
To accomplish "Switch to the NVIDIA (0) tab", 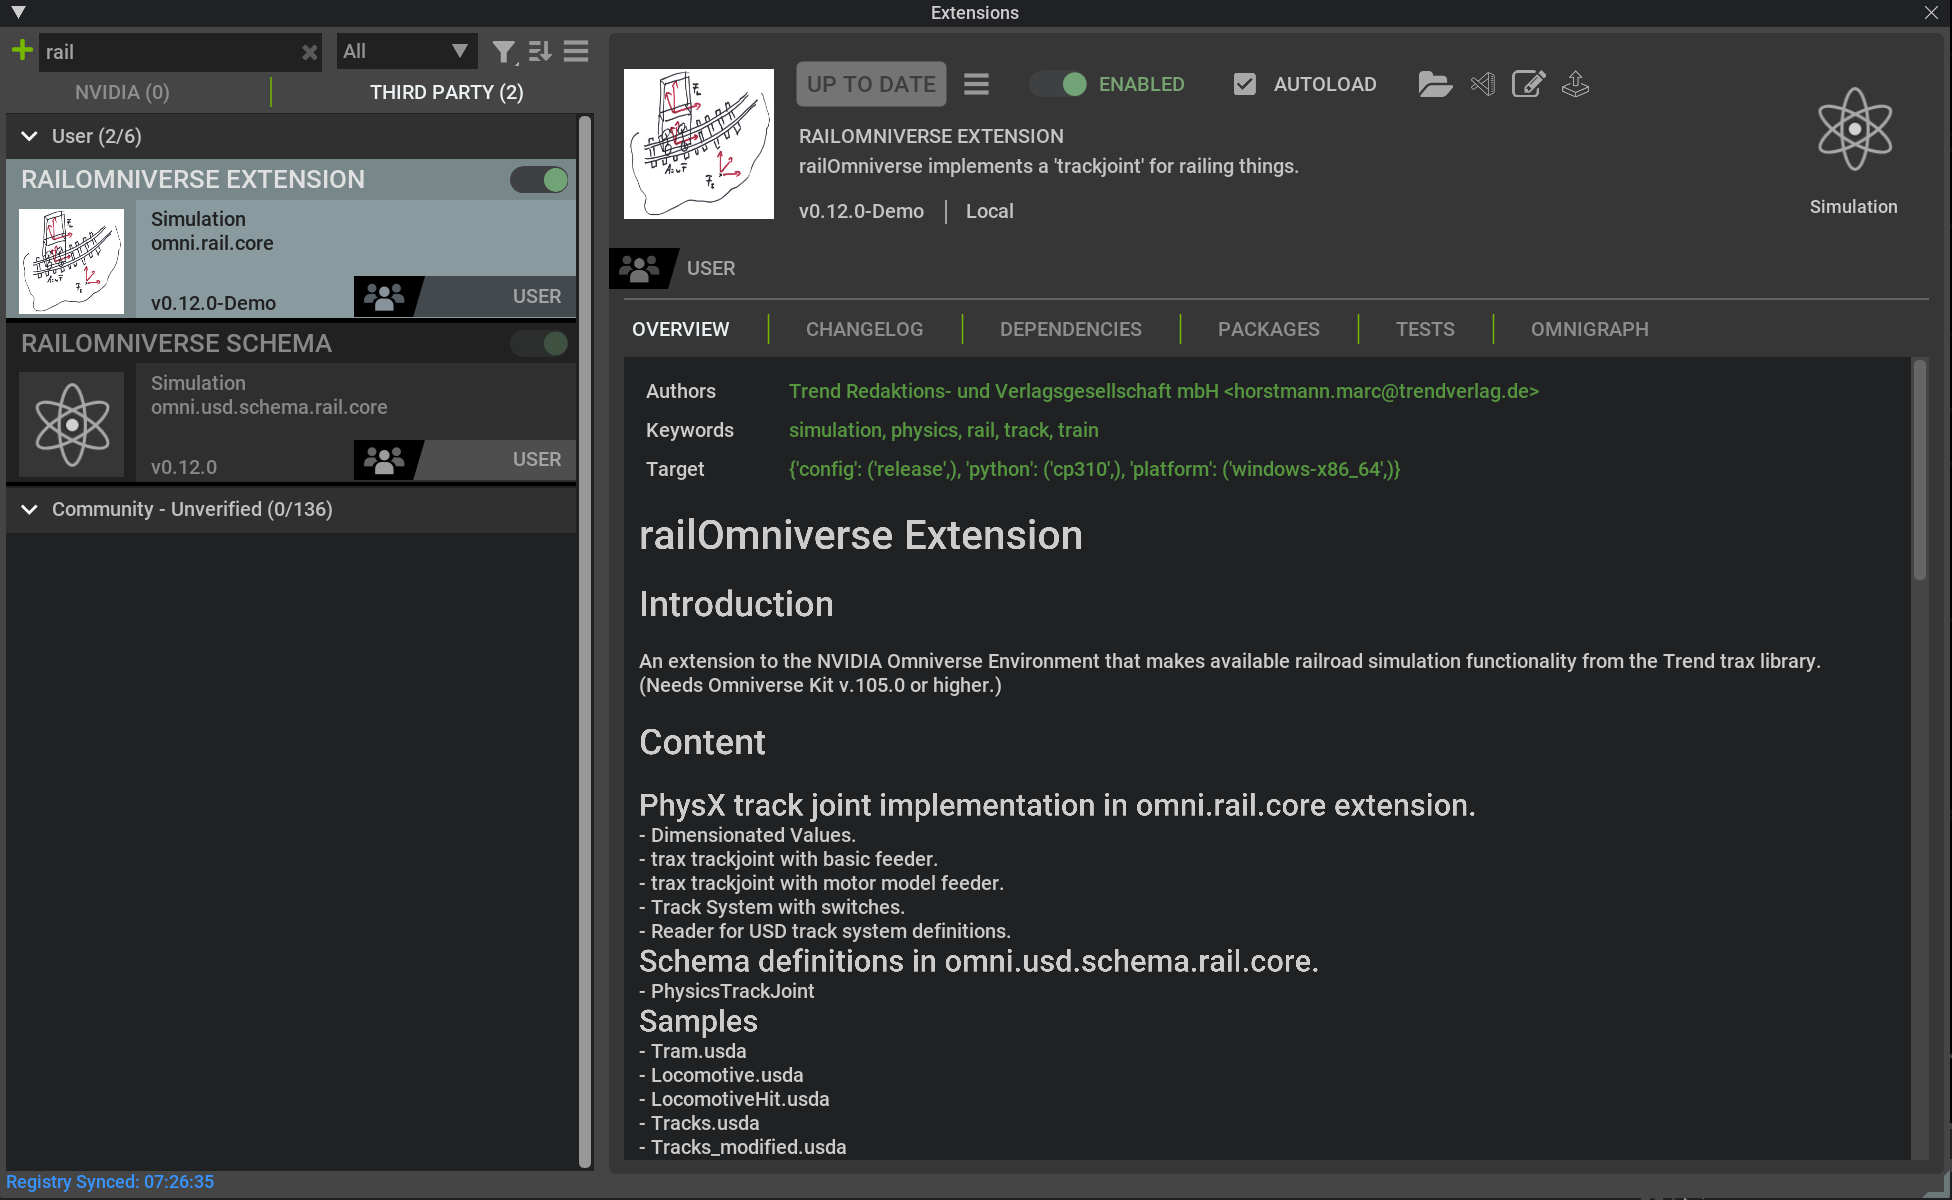I will [x=122, y=92].
